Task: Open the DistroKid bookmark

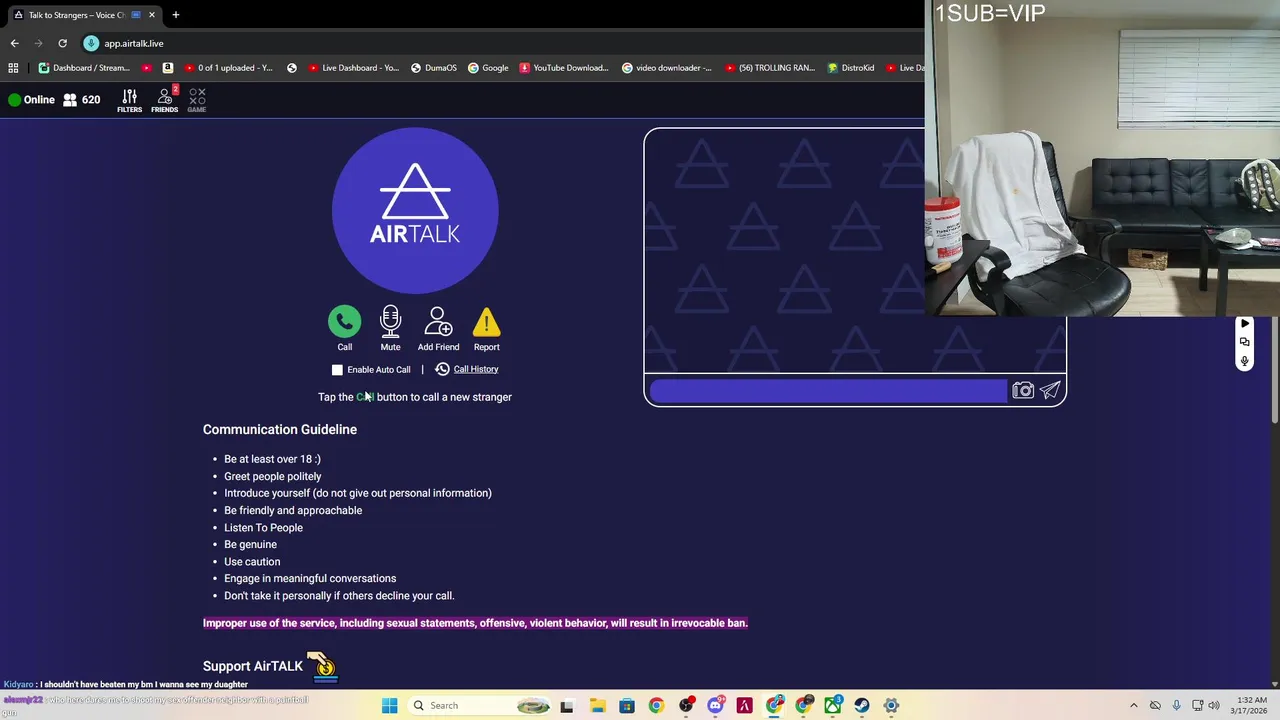Action: (x=851, y=68)
